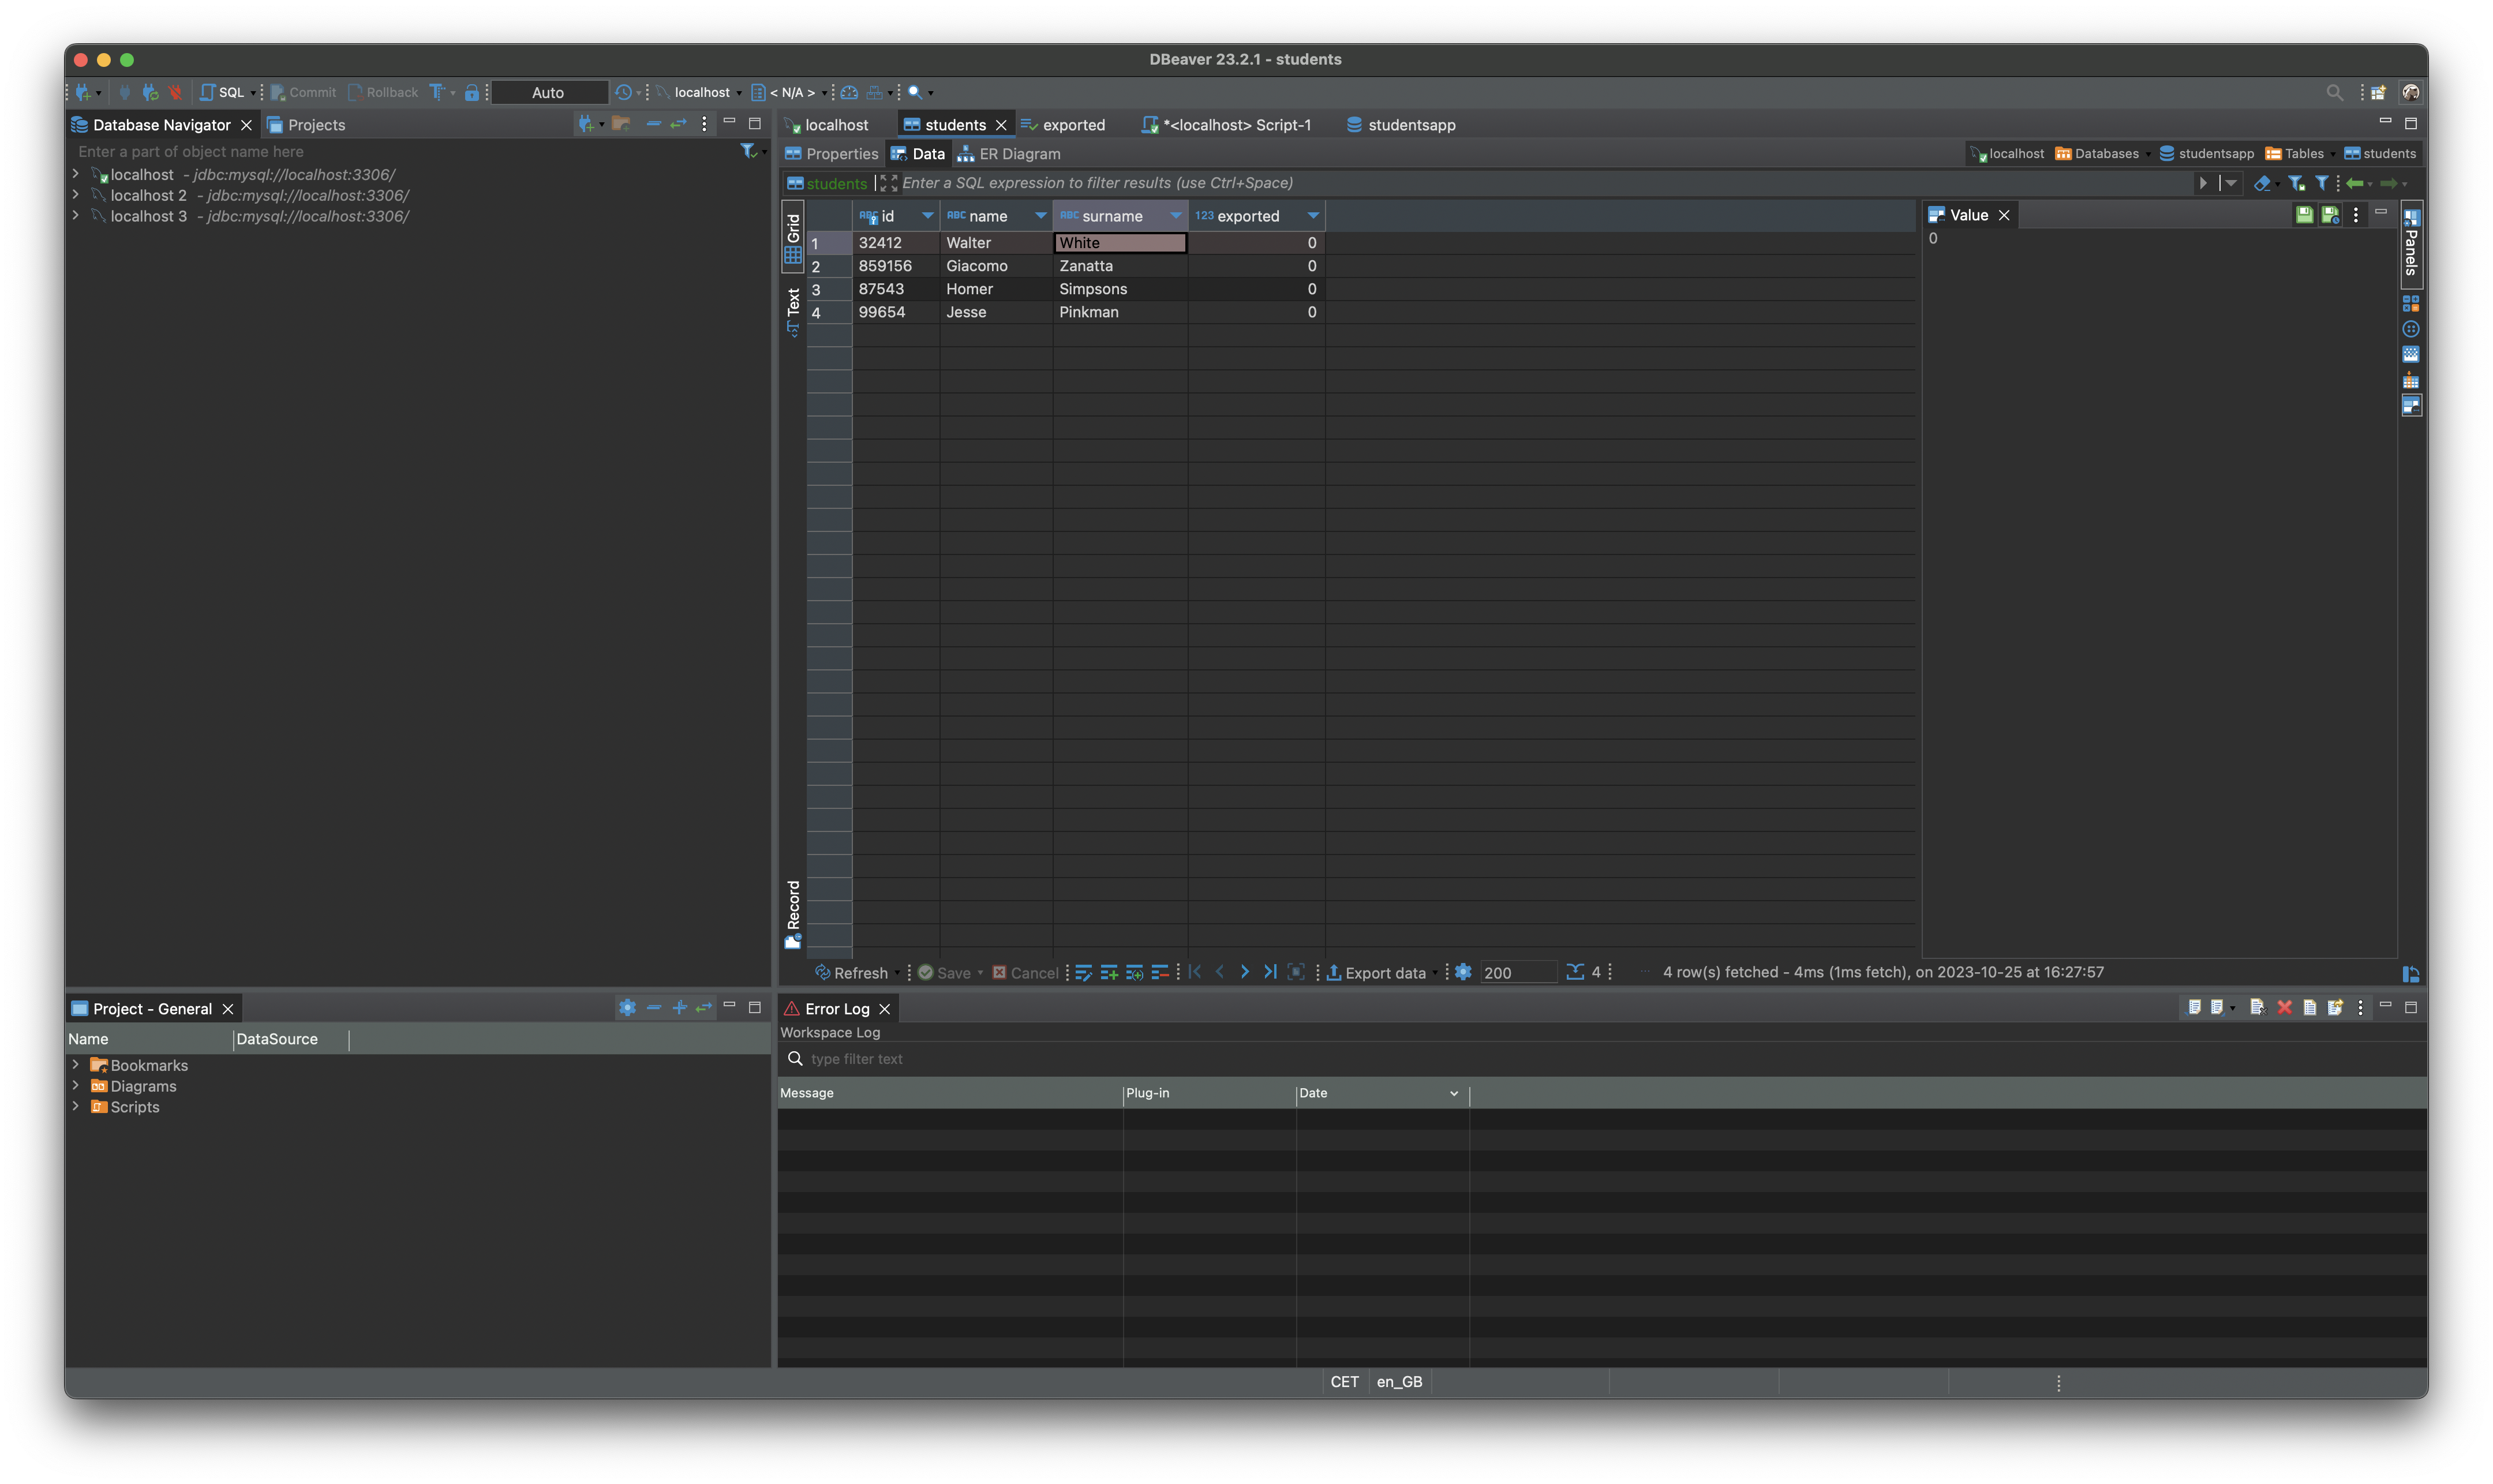This screenshot has width=2493, height=1484.
Task: Expand the localhost connection tree node
Action: tap(76, 174)
